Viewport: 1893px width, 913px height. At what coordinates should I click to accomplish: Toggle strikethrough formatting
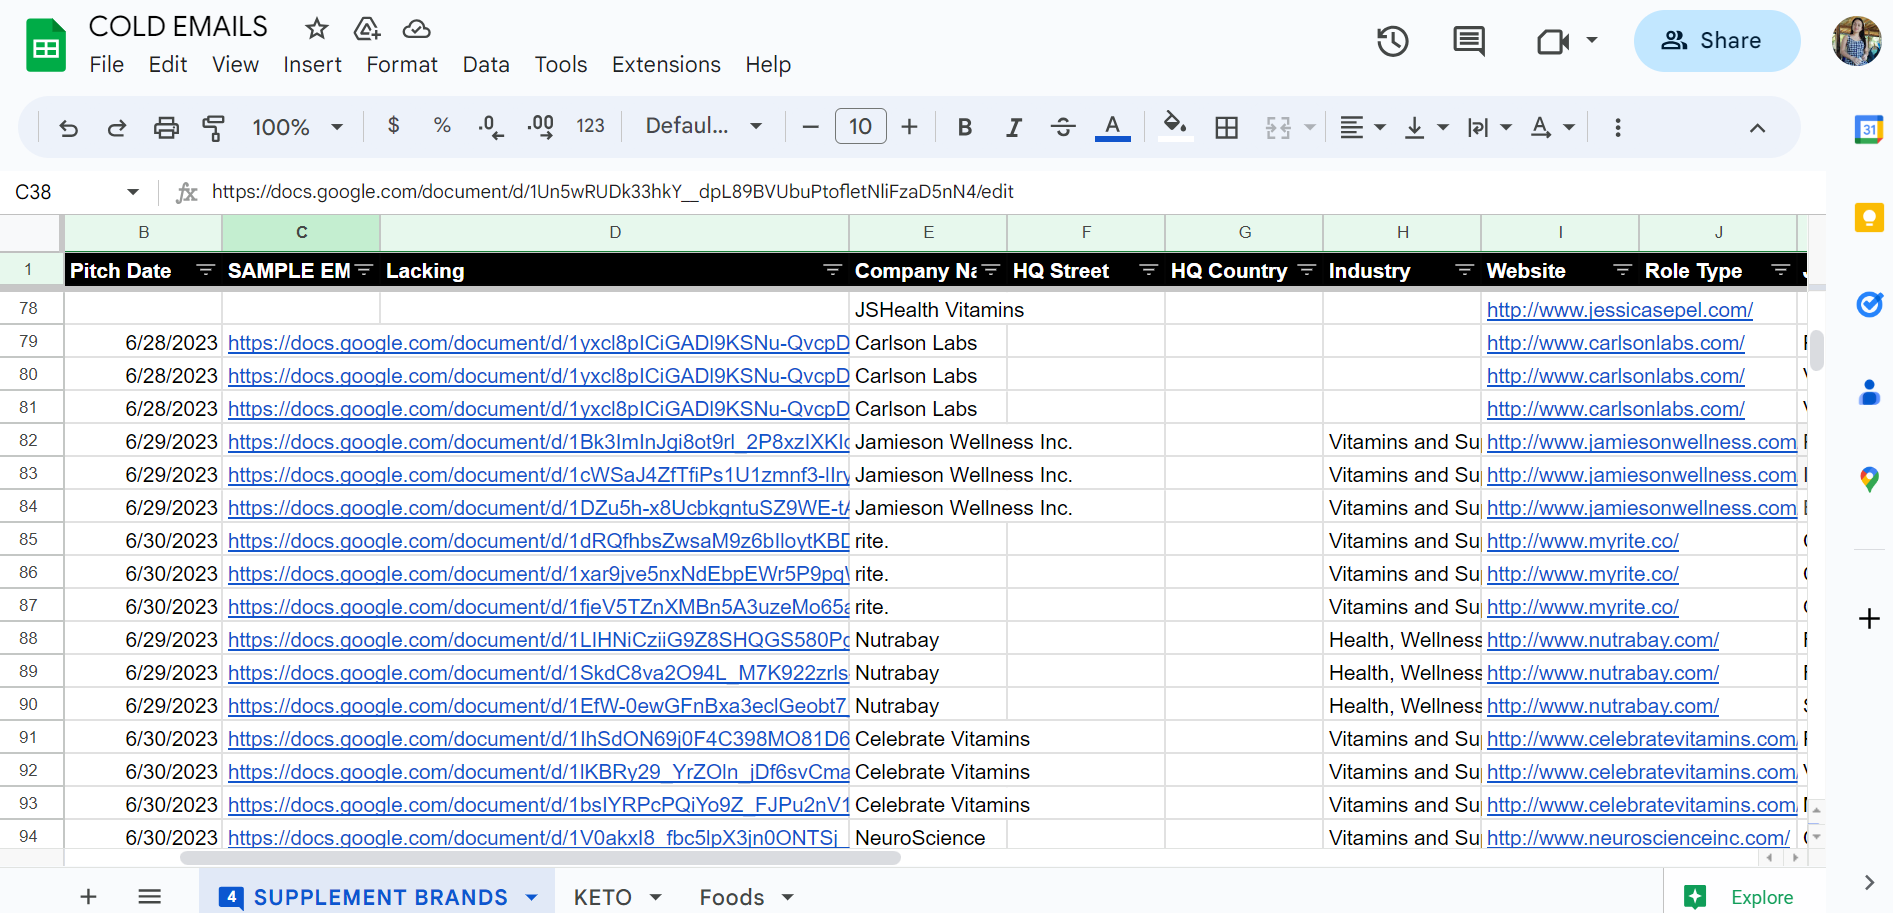point(1063,127)
